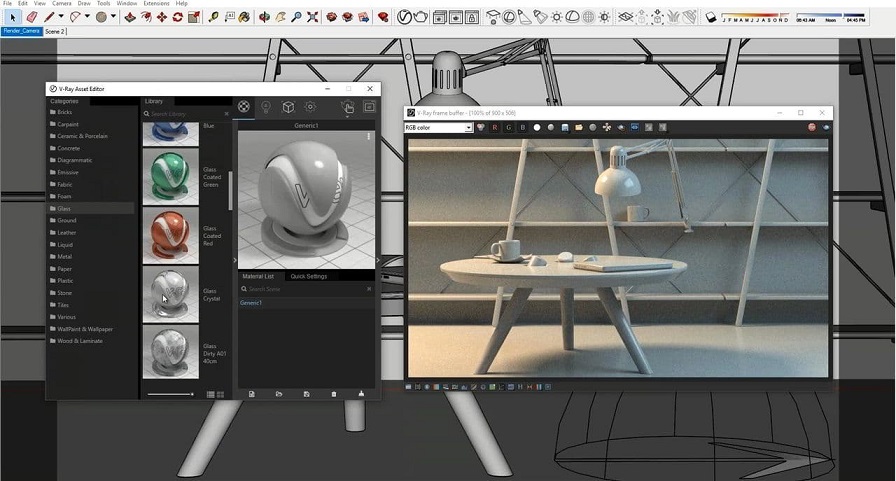896x481 pixels.
Task: Click render hand icon in Asset Editor
Action: pos(347,107)
